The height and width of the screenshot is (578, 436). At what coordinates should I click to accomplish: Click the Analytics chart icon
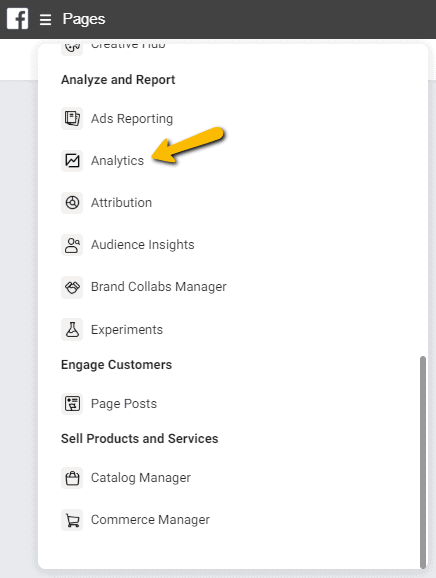coord(72,161)
